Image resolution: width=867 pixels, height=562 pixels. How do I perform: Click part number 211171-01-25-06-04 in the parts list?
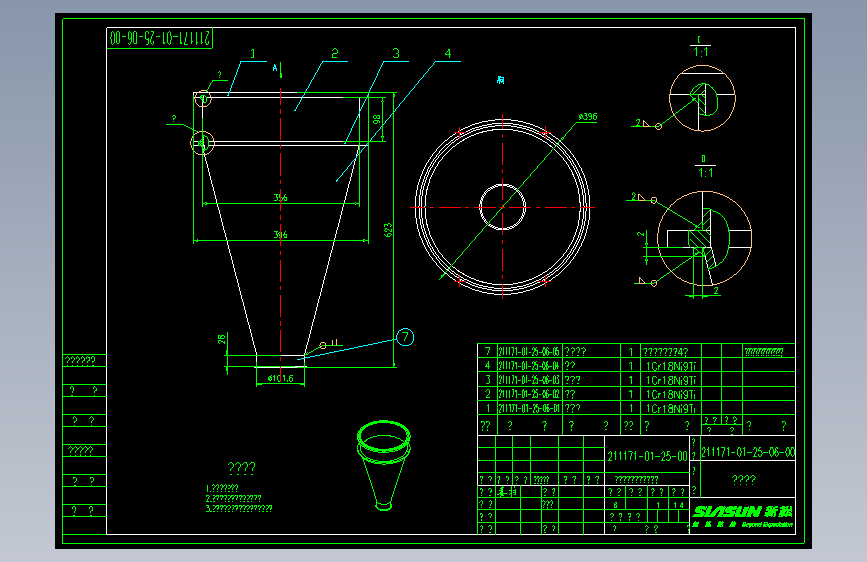[529, 366]
